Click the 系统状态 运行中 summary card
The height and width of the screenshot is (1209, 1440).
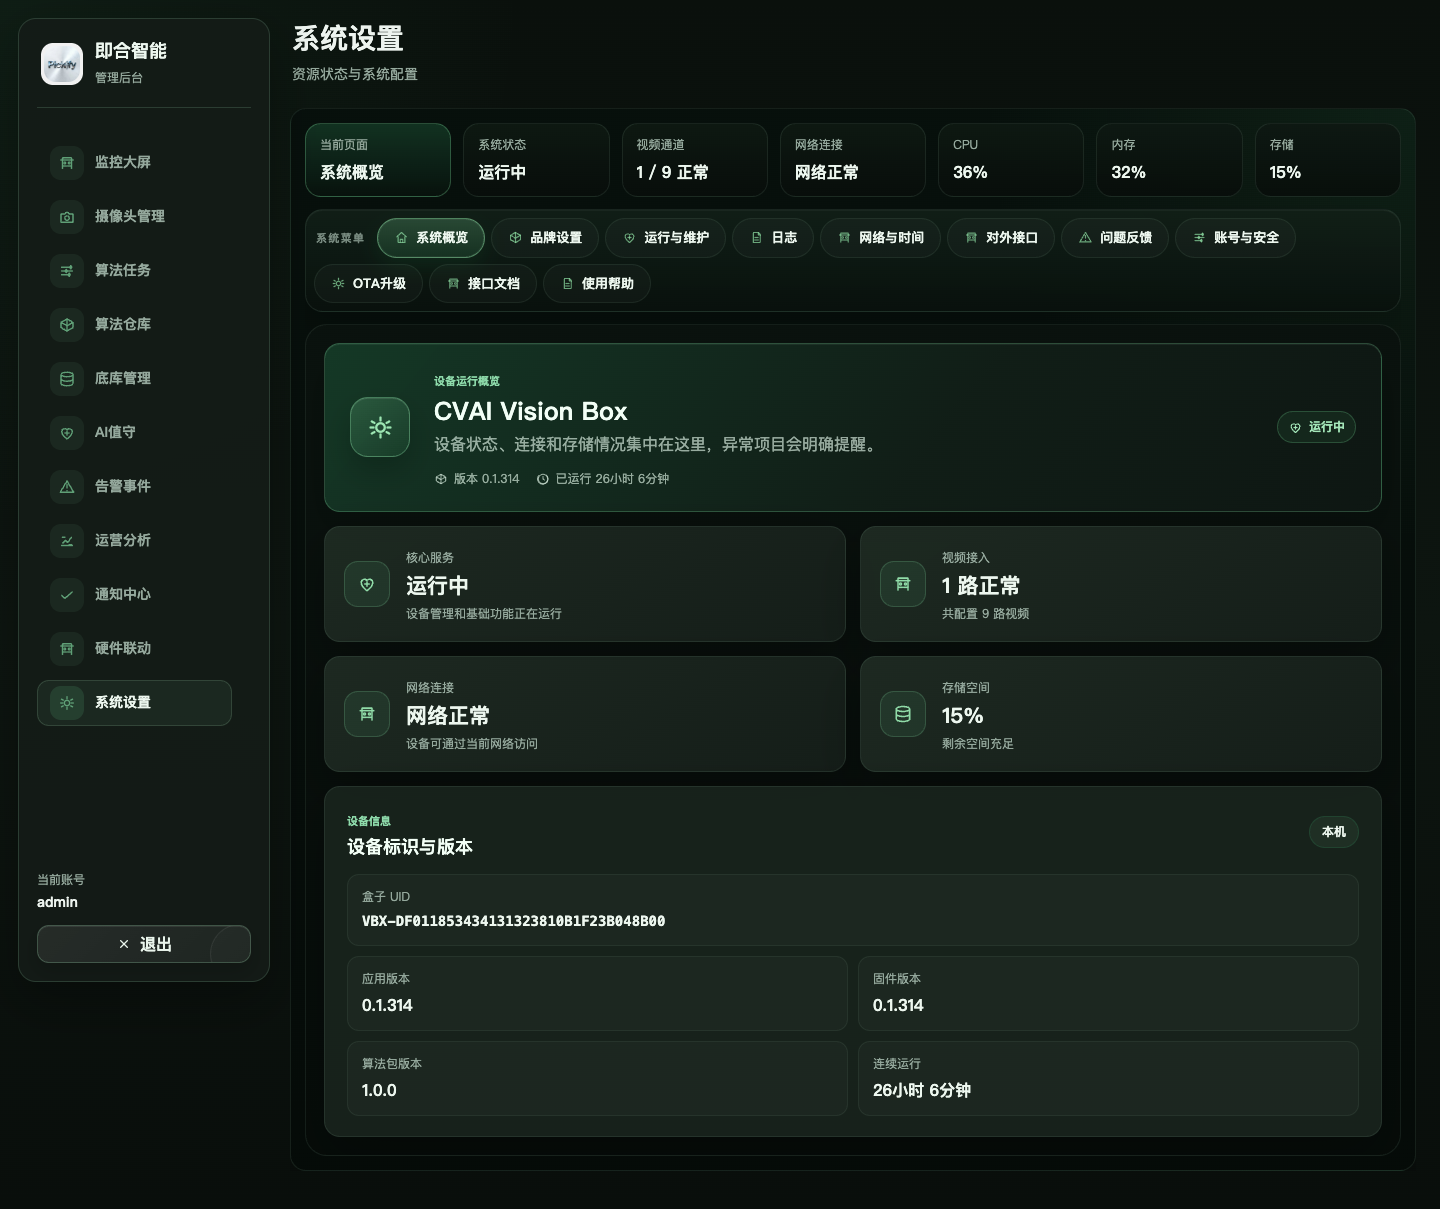[536, 160]
